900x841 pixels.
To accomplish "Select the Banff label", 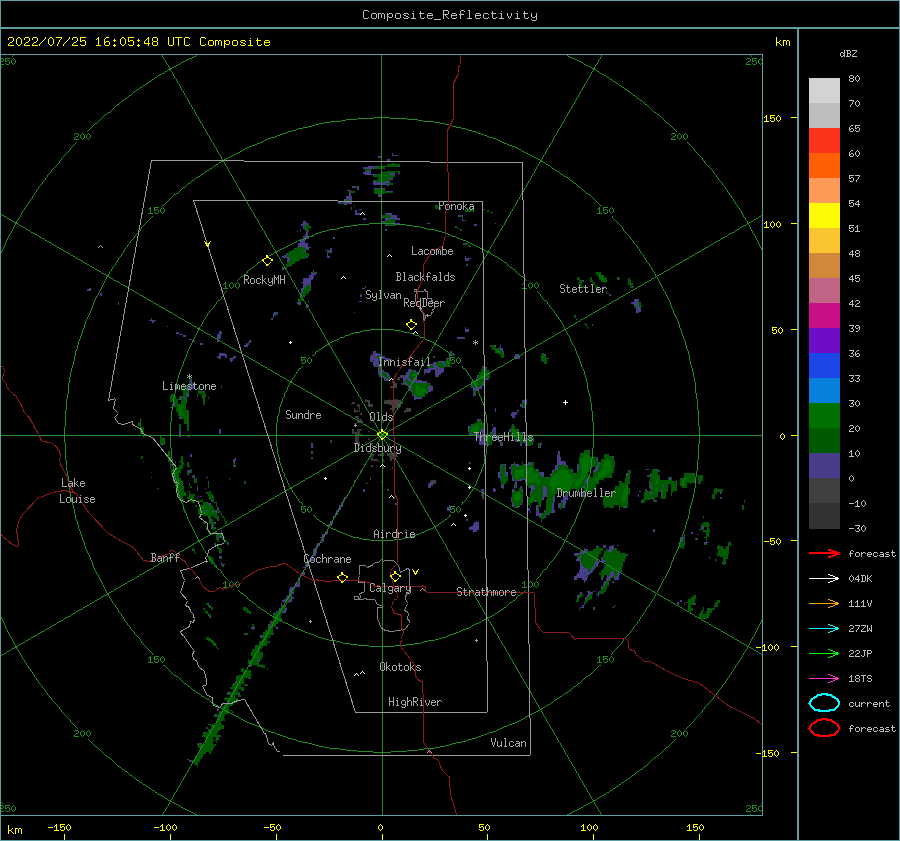I will pos(165,557).
